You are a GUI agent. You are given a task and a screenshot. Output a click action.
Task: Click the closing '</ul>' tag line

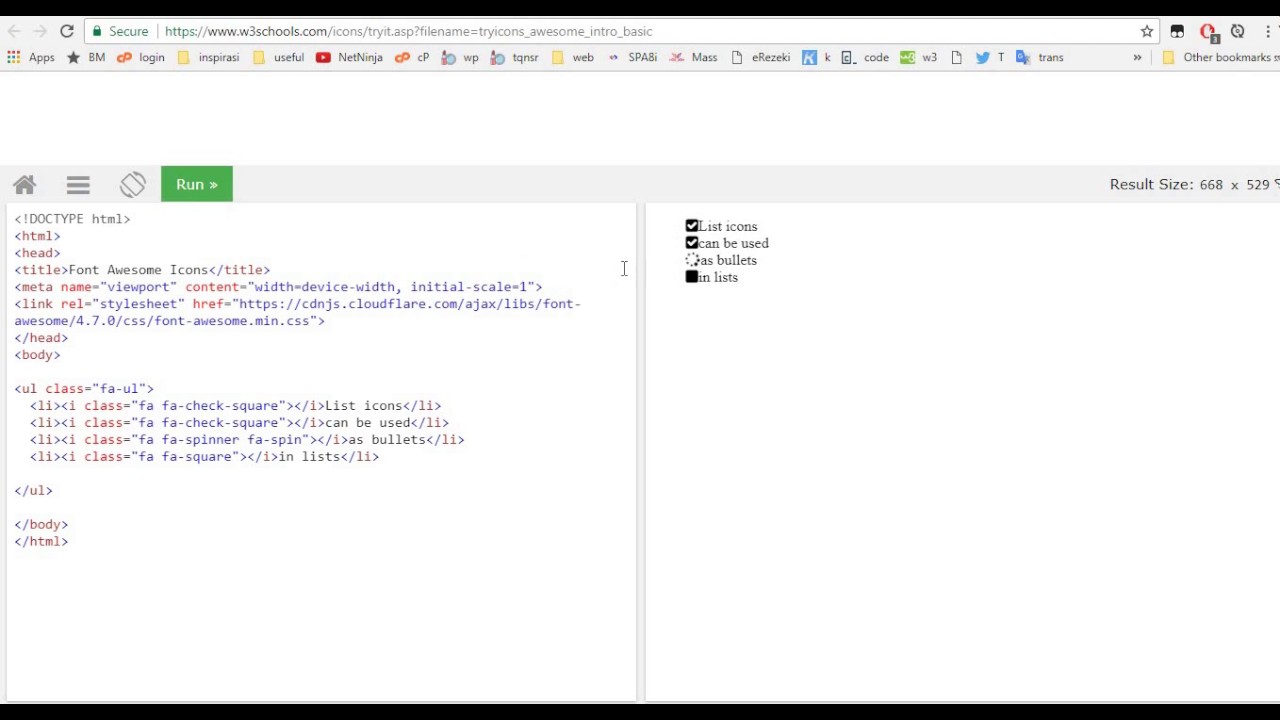tap(33, 491)
